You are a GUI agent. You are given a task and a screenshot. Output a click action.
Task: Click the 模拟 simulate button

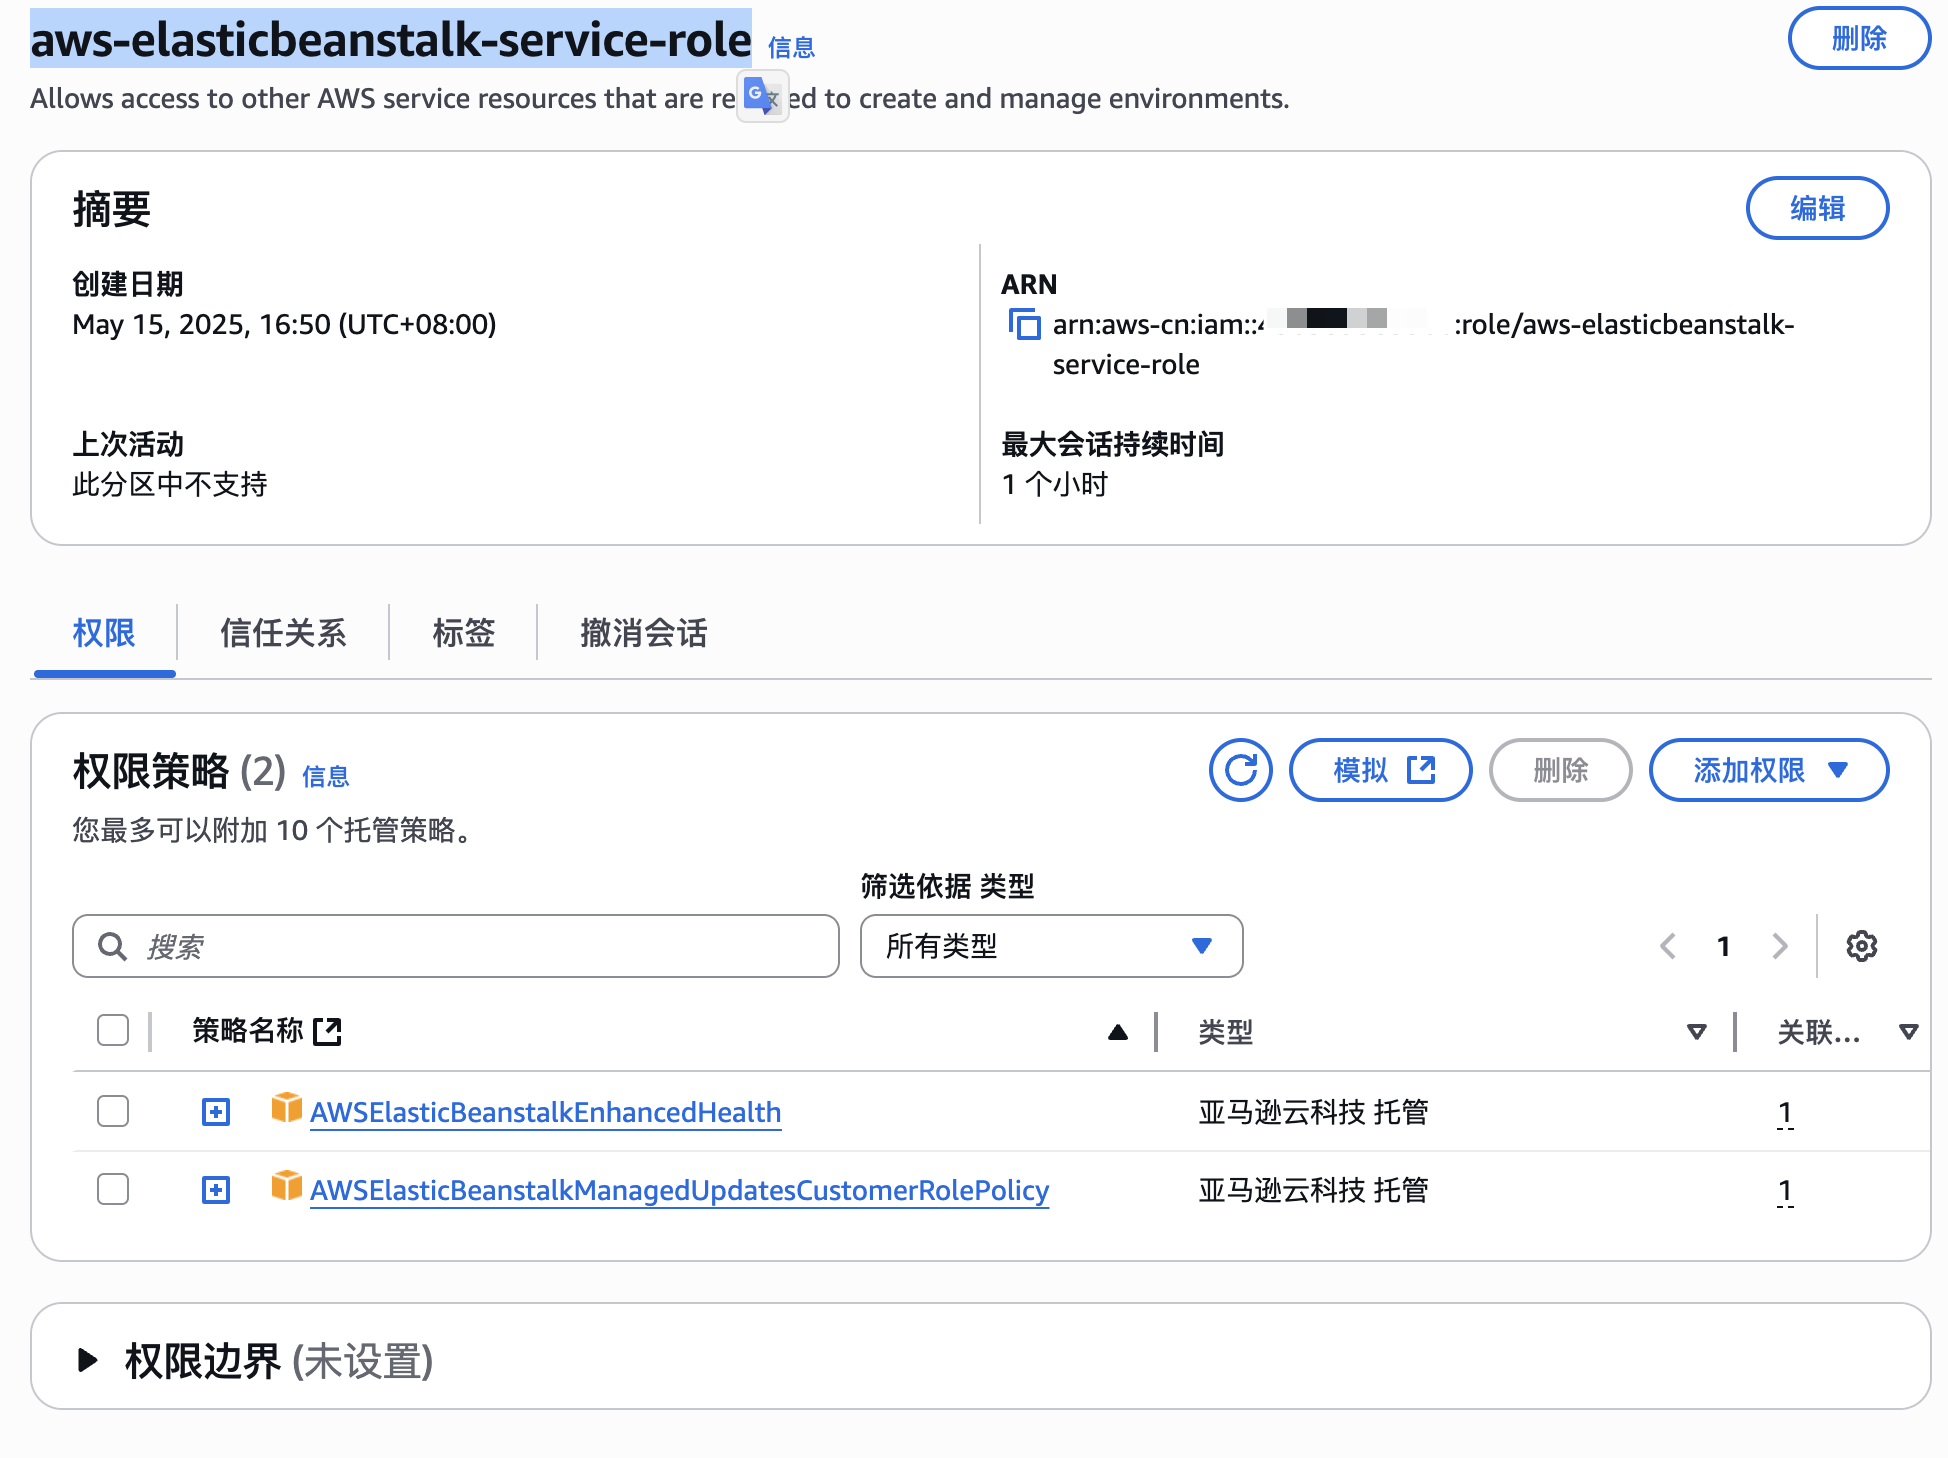(1380, 770)
